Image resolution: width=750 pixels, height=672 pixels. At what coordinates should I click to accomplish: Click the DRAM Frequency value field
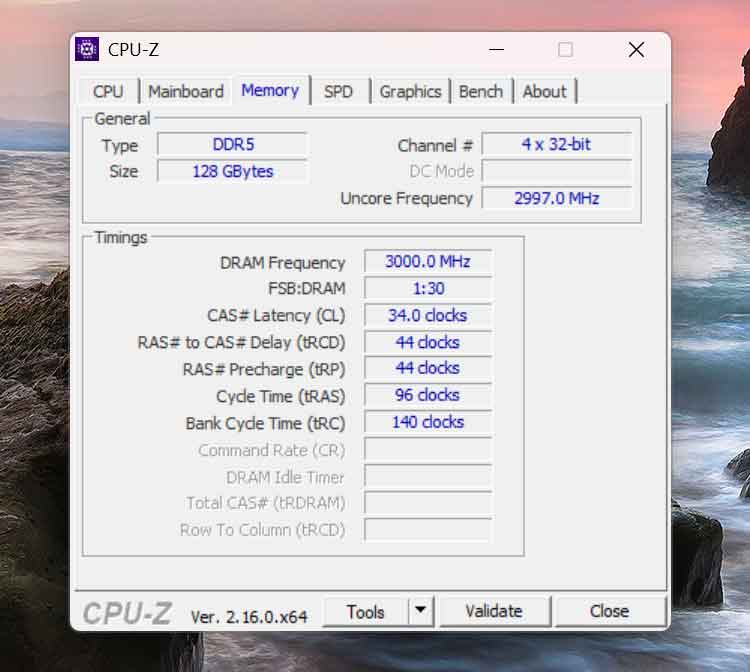pos(428,262)
